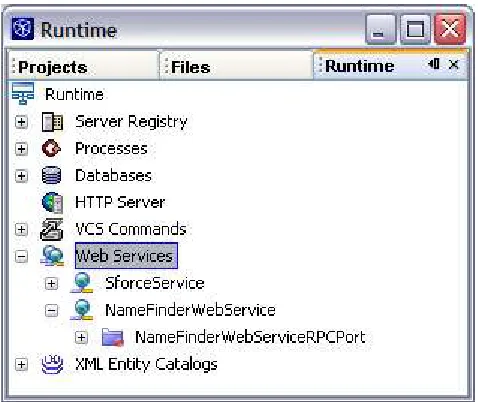Click the root Runtime network icon
478x402 pixels.
23,93
